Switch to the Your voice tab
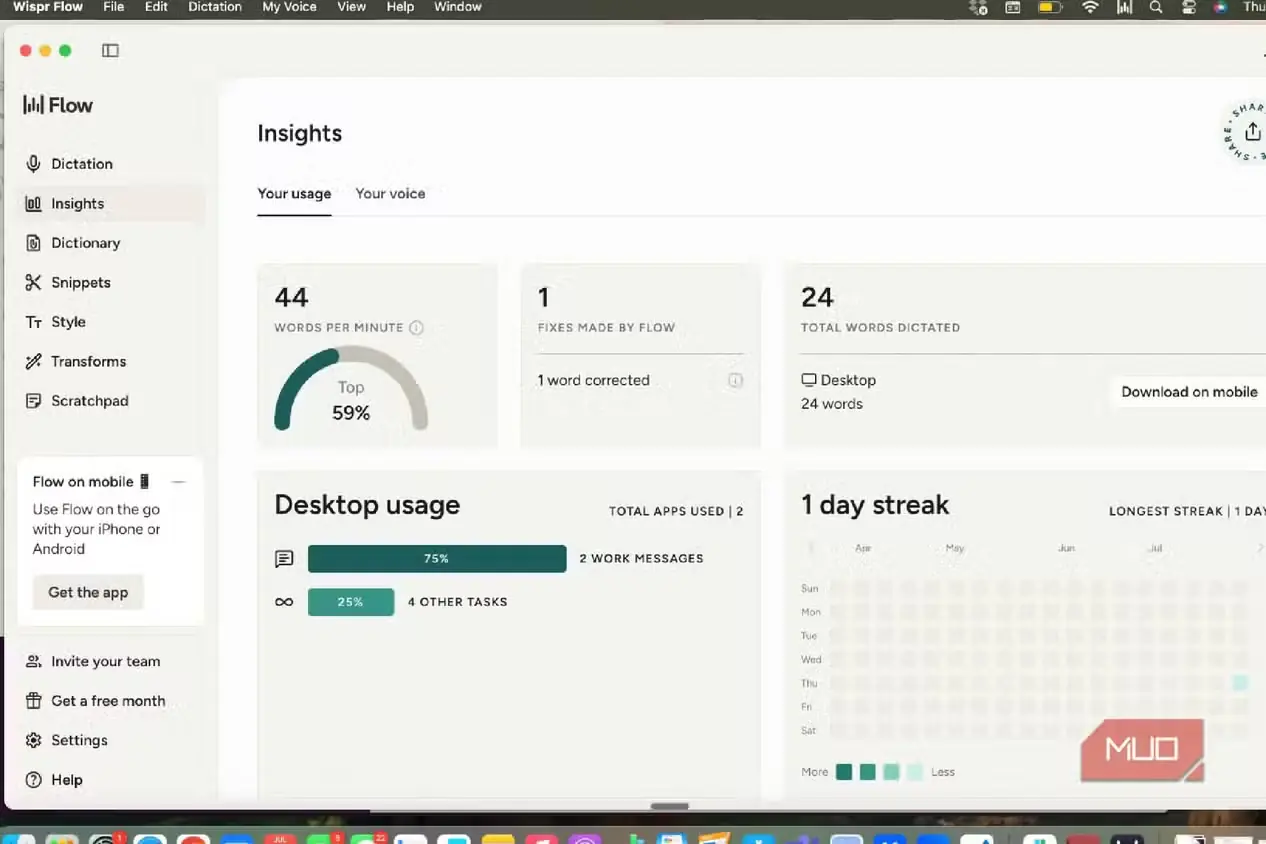1266x844 pixels. (390, 193)
